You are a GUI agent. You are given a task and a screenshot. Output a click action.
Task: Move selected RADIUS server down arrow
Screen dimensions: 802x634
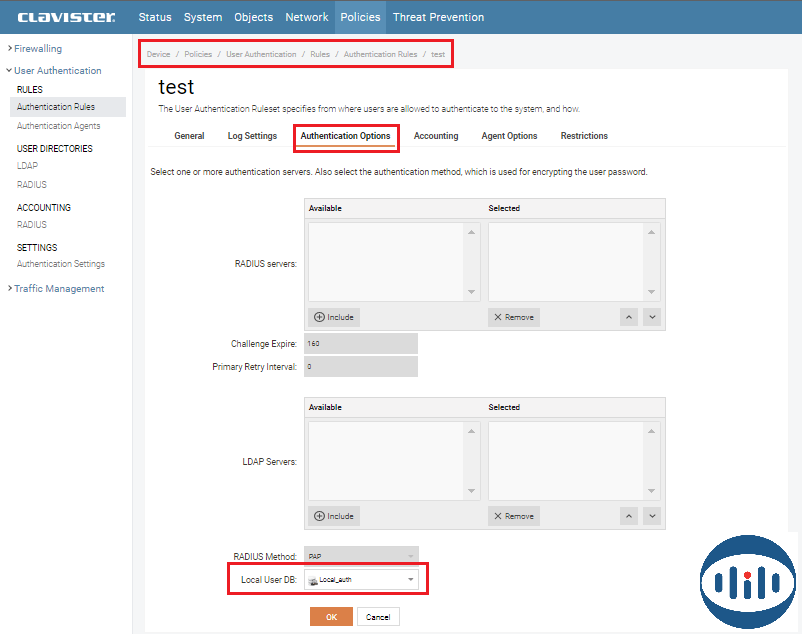pyautogui.click(x=652, y=317)
